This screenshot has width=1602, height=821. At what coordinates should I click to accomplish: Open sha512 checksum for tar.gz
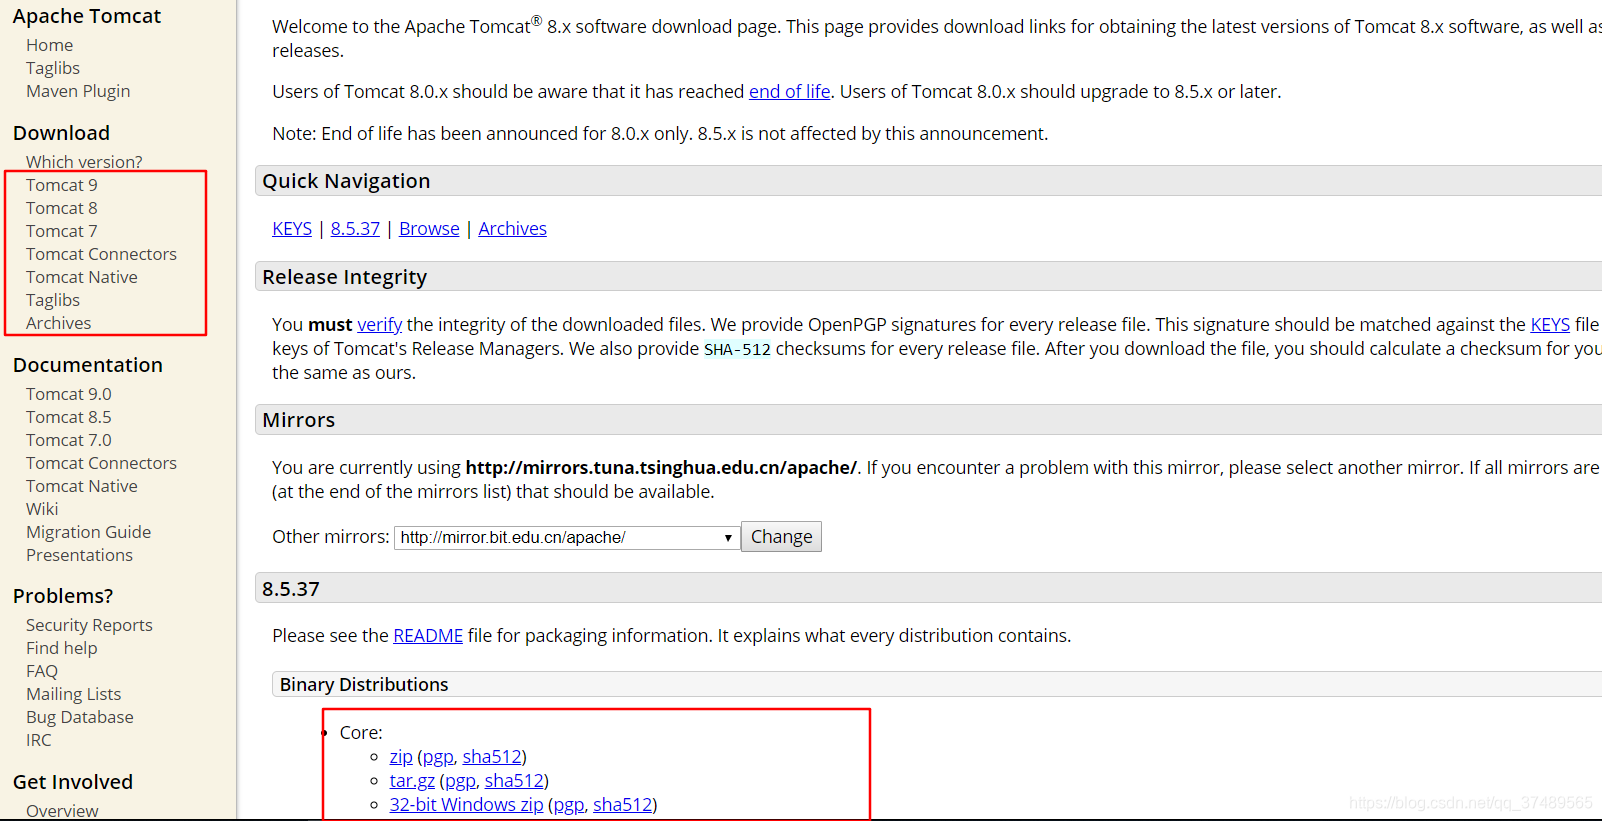pos(514,781)
